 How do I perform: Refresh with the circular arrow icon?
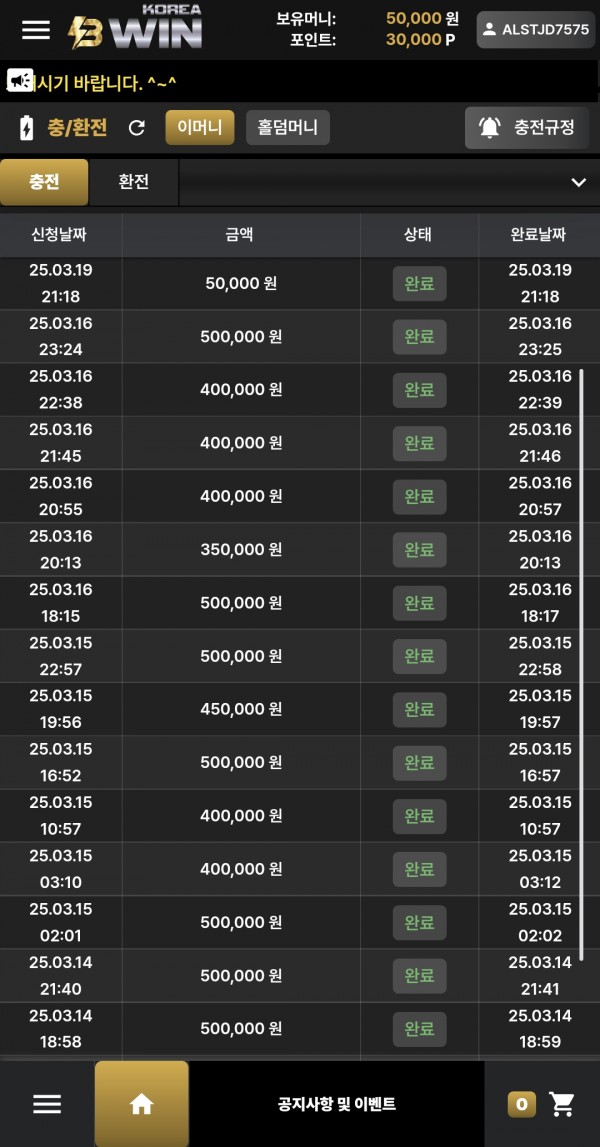[x=137, y=128]
